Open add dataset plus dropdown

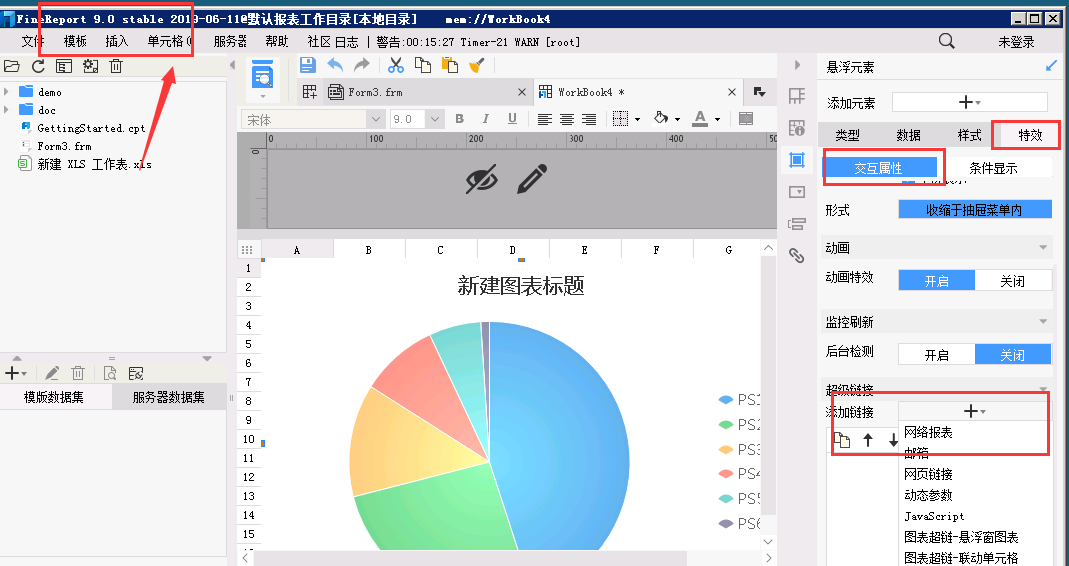coord(15,373)
